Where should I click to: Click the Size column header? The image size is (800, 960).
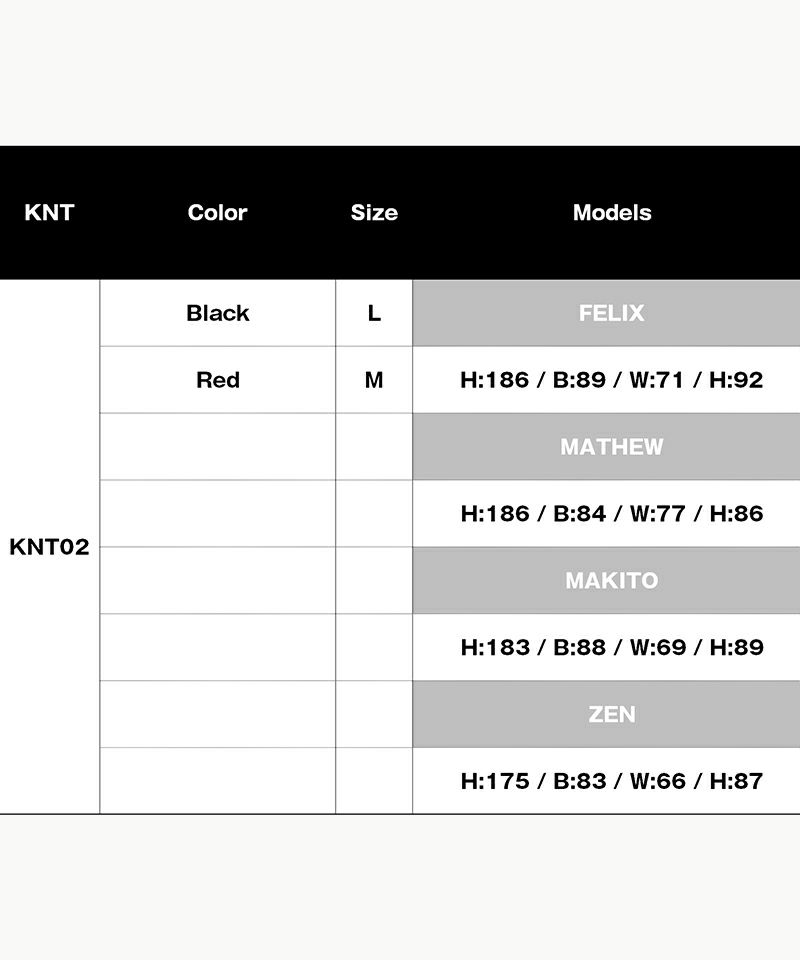pos(374,213)
